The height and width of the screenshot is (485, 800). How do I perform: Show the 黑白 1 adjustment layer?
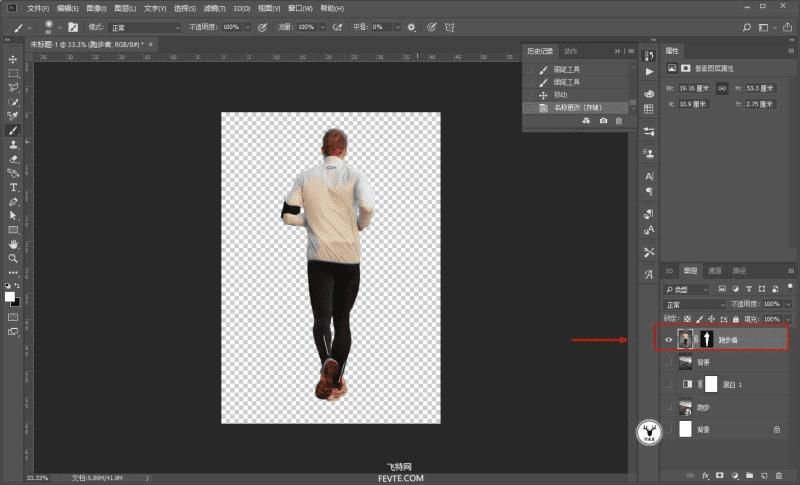click(669, 384)
